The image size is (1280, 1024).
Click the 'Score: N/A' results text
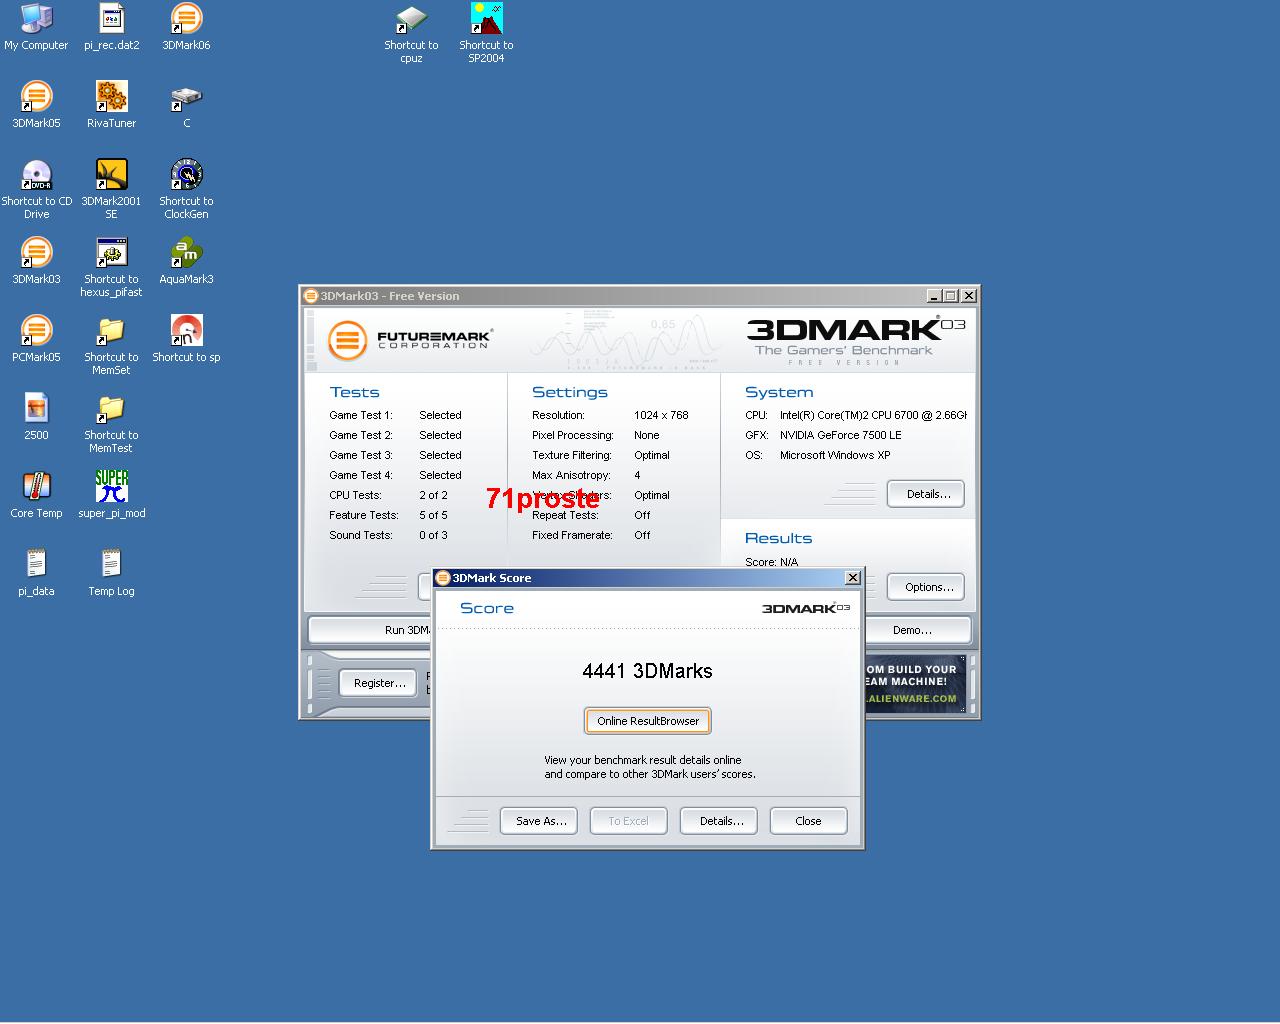point(772,562)
